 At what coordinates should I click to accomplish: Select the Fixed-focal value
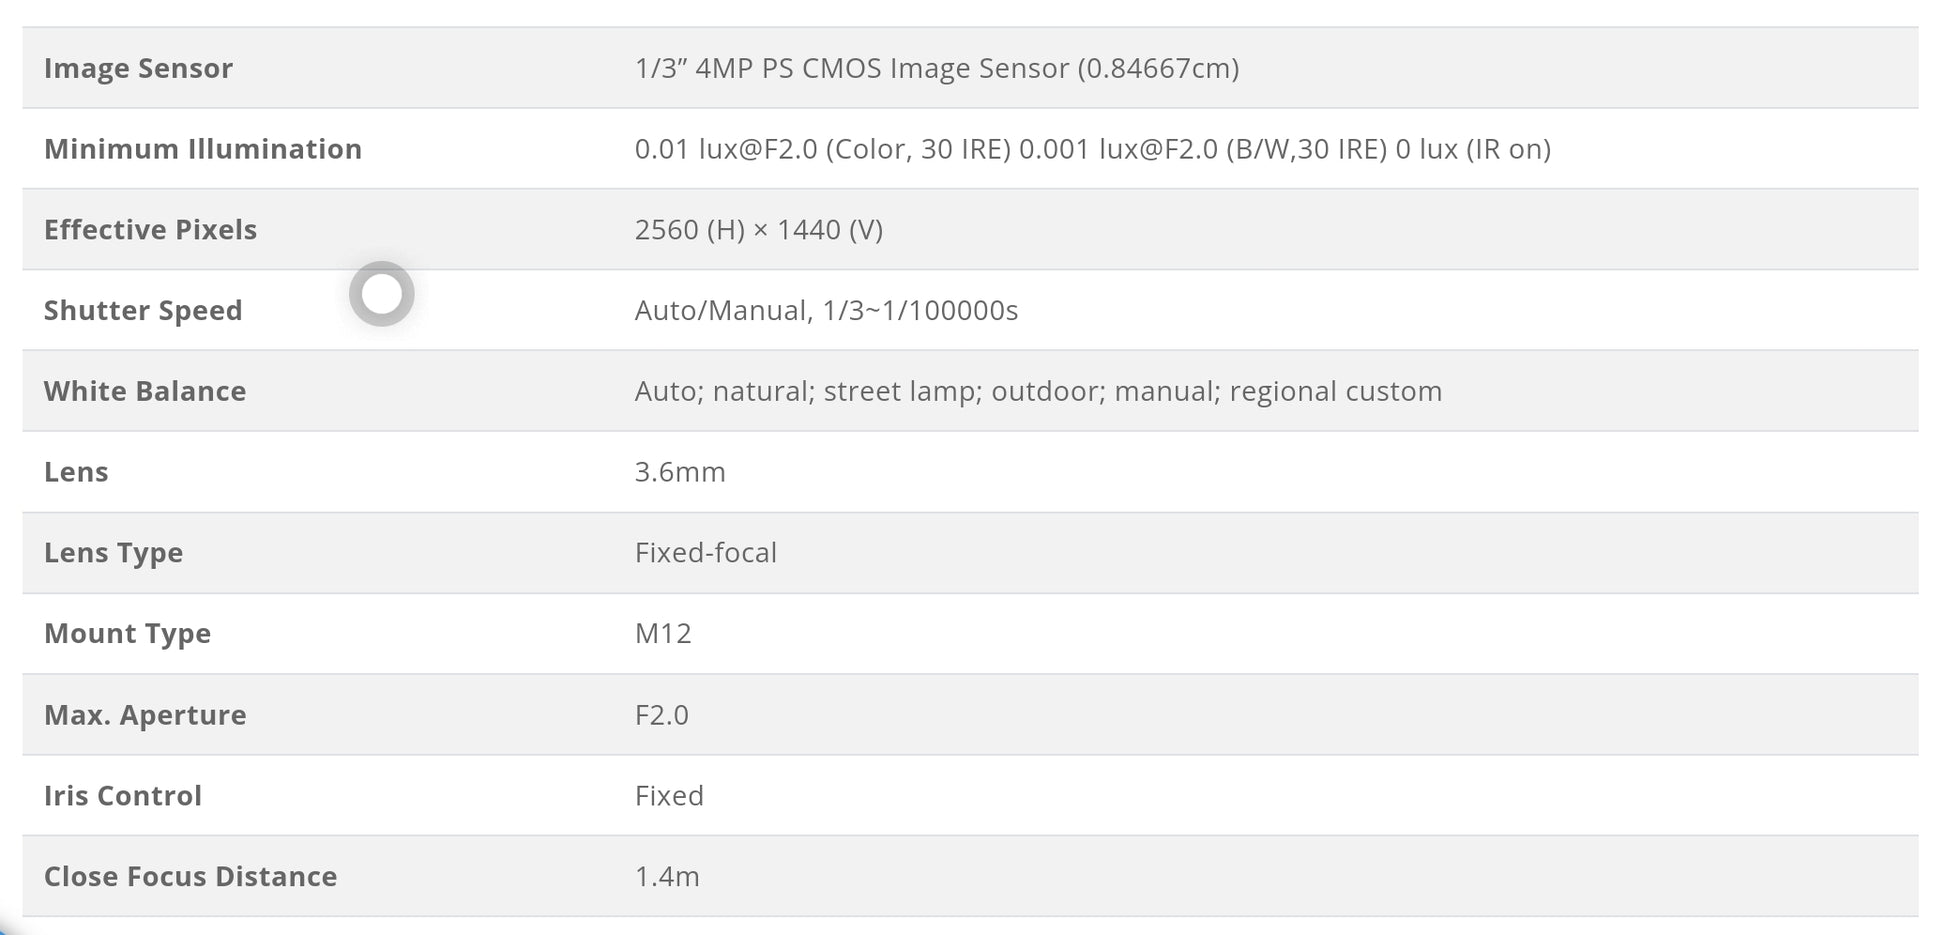point(706,553)
